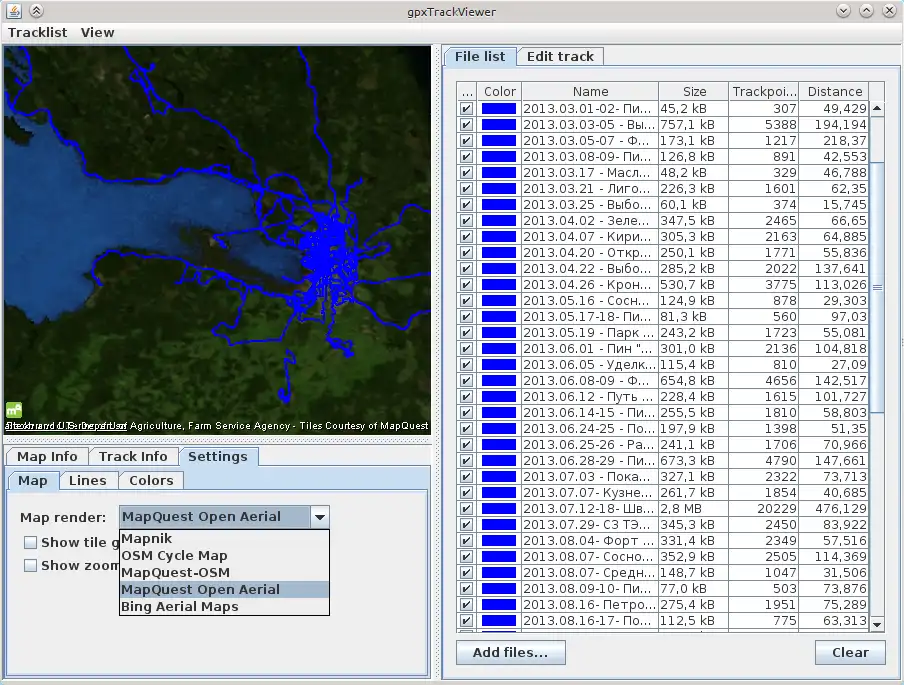Viewport: 904px width, 685px height.
Task: Click the MapQuest logo icon on map
Action: tap(14, 410)
